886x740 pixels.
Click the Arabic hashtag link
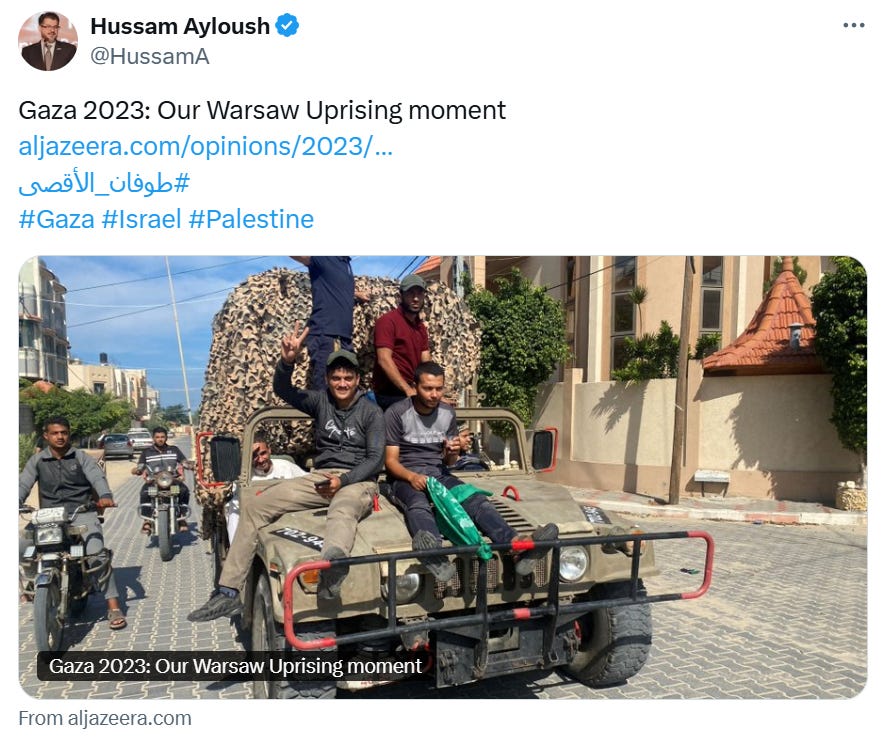[x=104, y=184]
